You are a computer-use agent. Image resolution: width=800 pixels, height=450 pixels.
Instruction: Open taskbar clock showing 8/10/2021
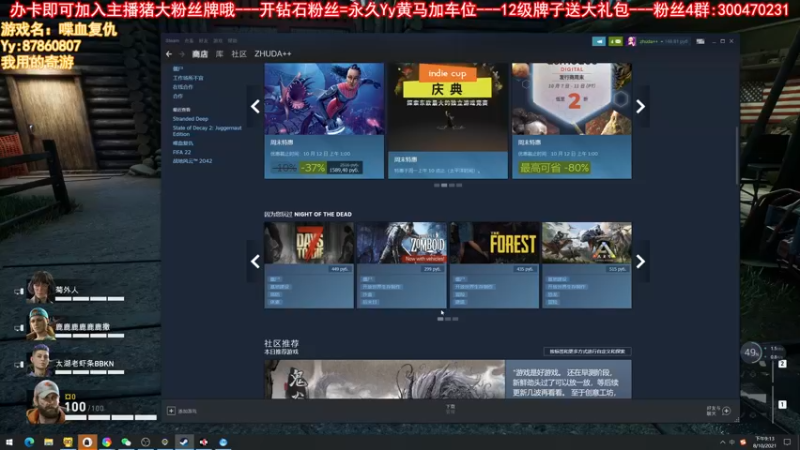click(x=764, y=442)
